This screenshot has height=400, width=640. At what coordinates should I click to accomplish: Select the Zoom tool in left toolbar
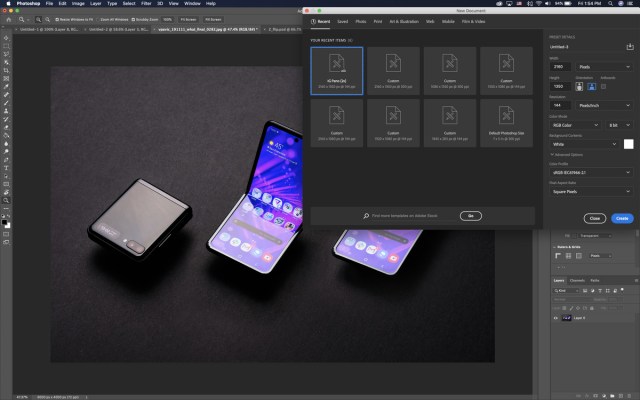point(6,200)
